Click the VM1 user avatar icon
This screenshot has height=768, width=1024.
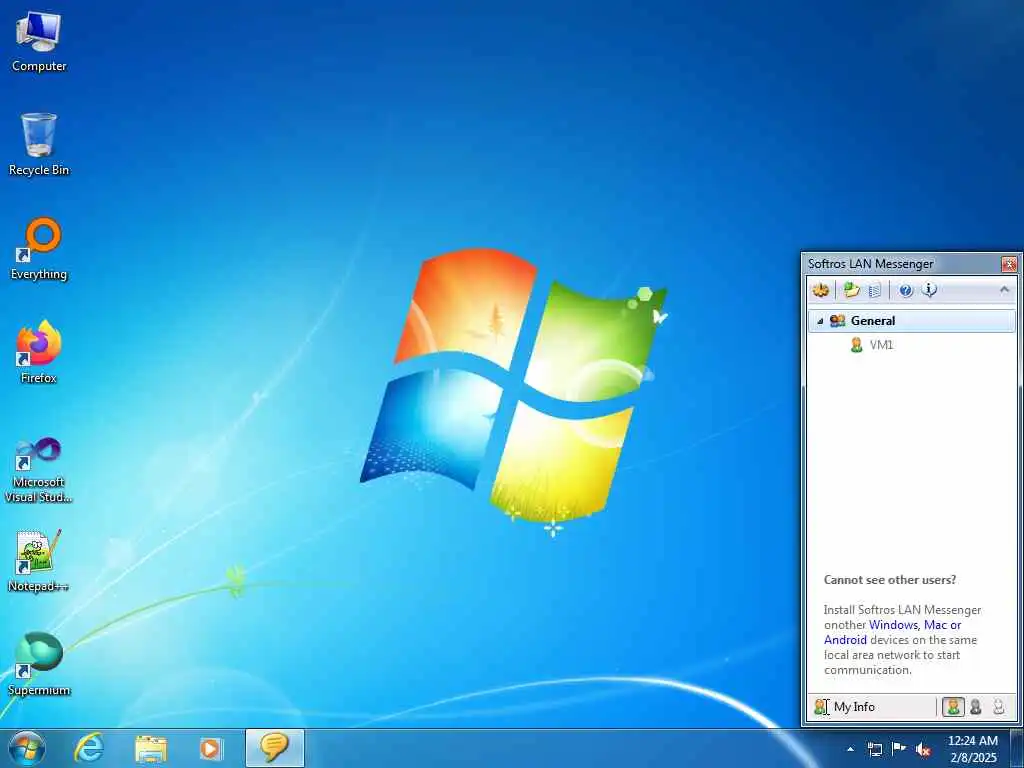[x=856, y=345]
